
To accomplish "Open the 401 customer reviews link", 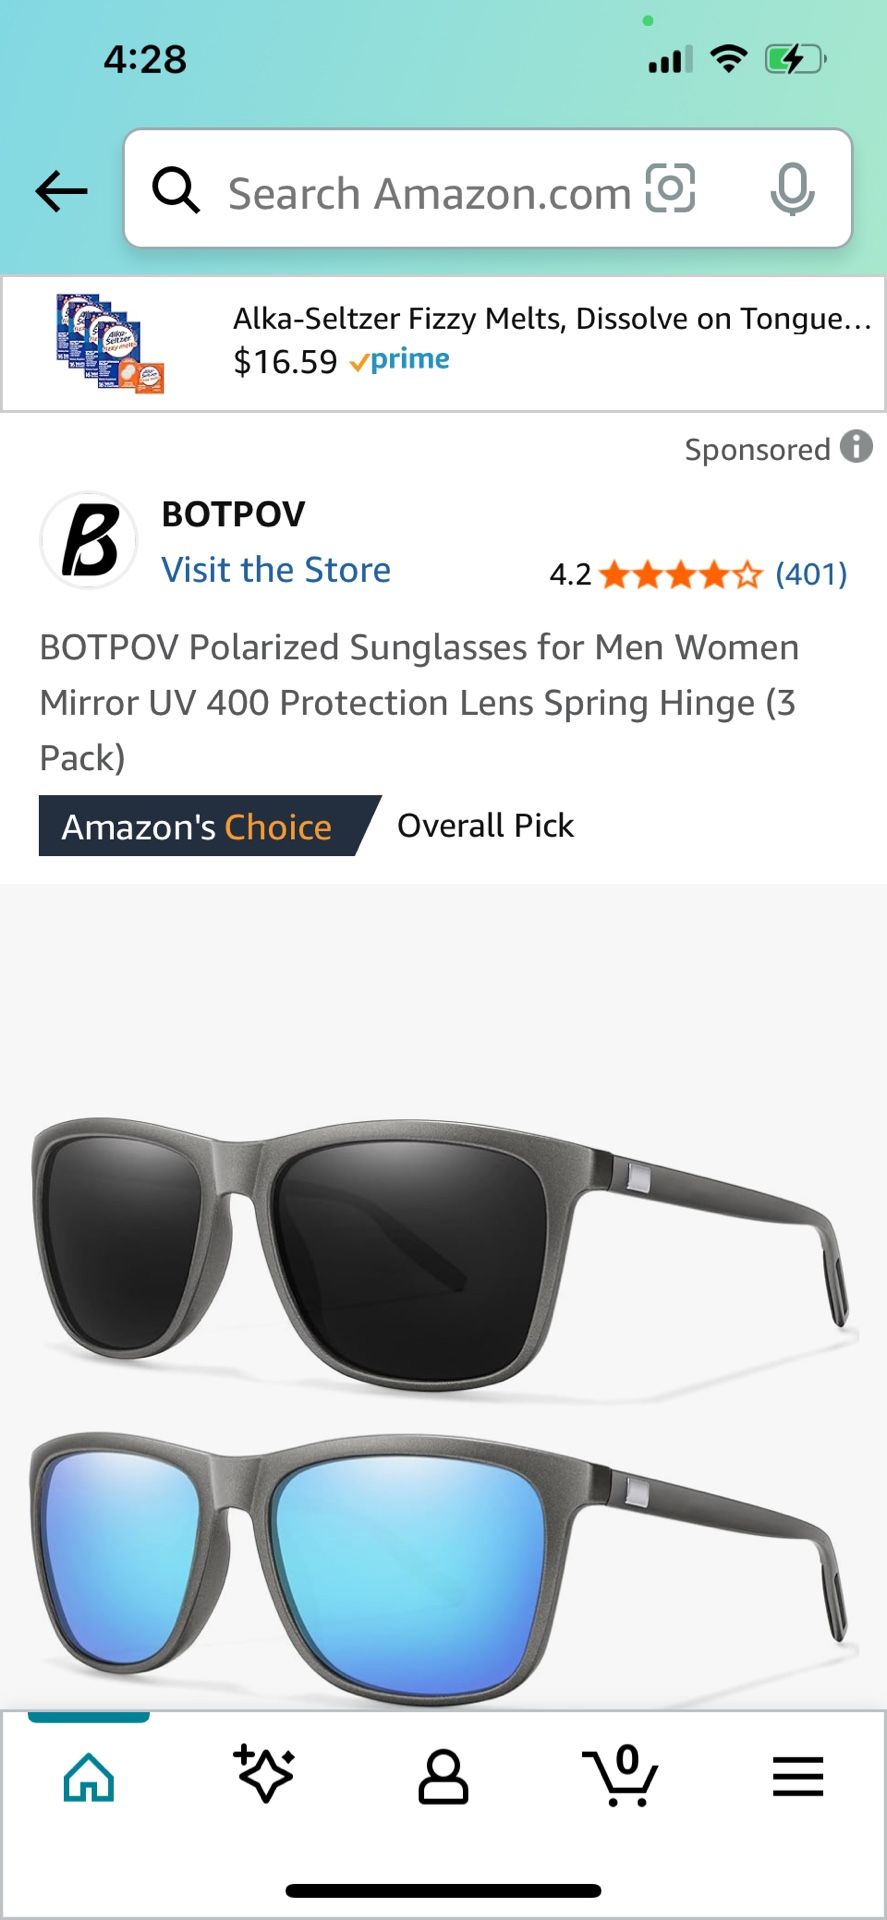I will coord(811,574).
